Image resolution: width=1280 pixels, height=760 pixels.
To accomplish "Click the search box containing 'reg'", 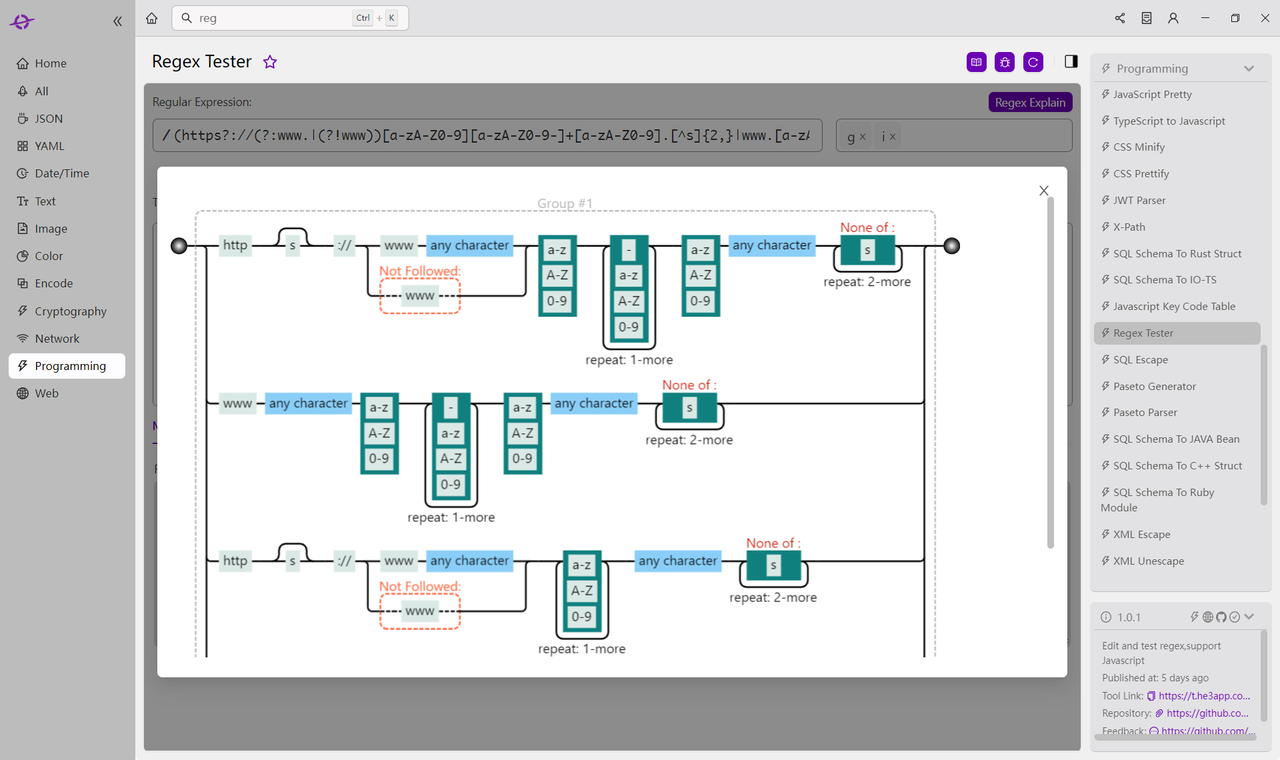I will click(290, 18).
